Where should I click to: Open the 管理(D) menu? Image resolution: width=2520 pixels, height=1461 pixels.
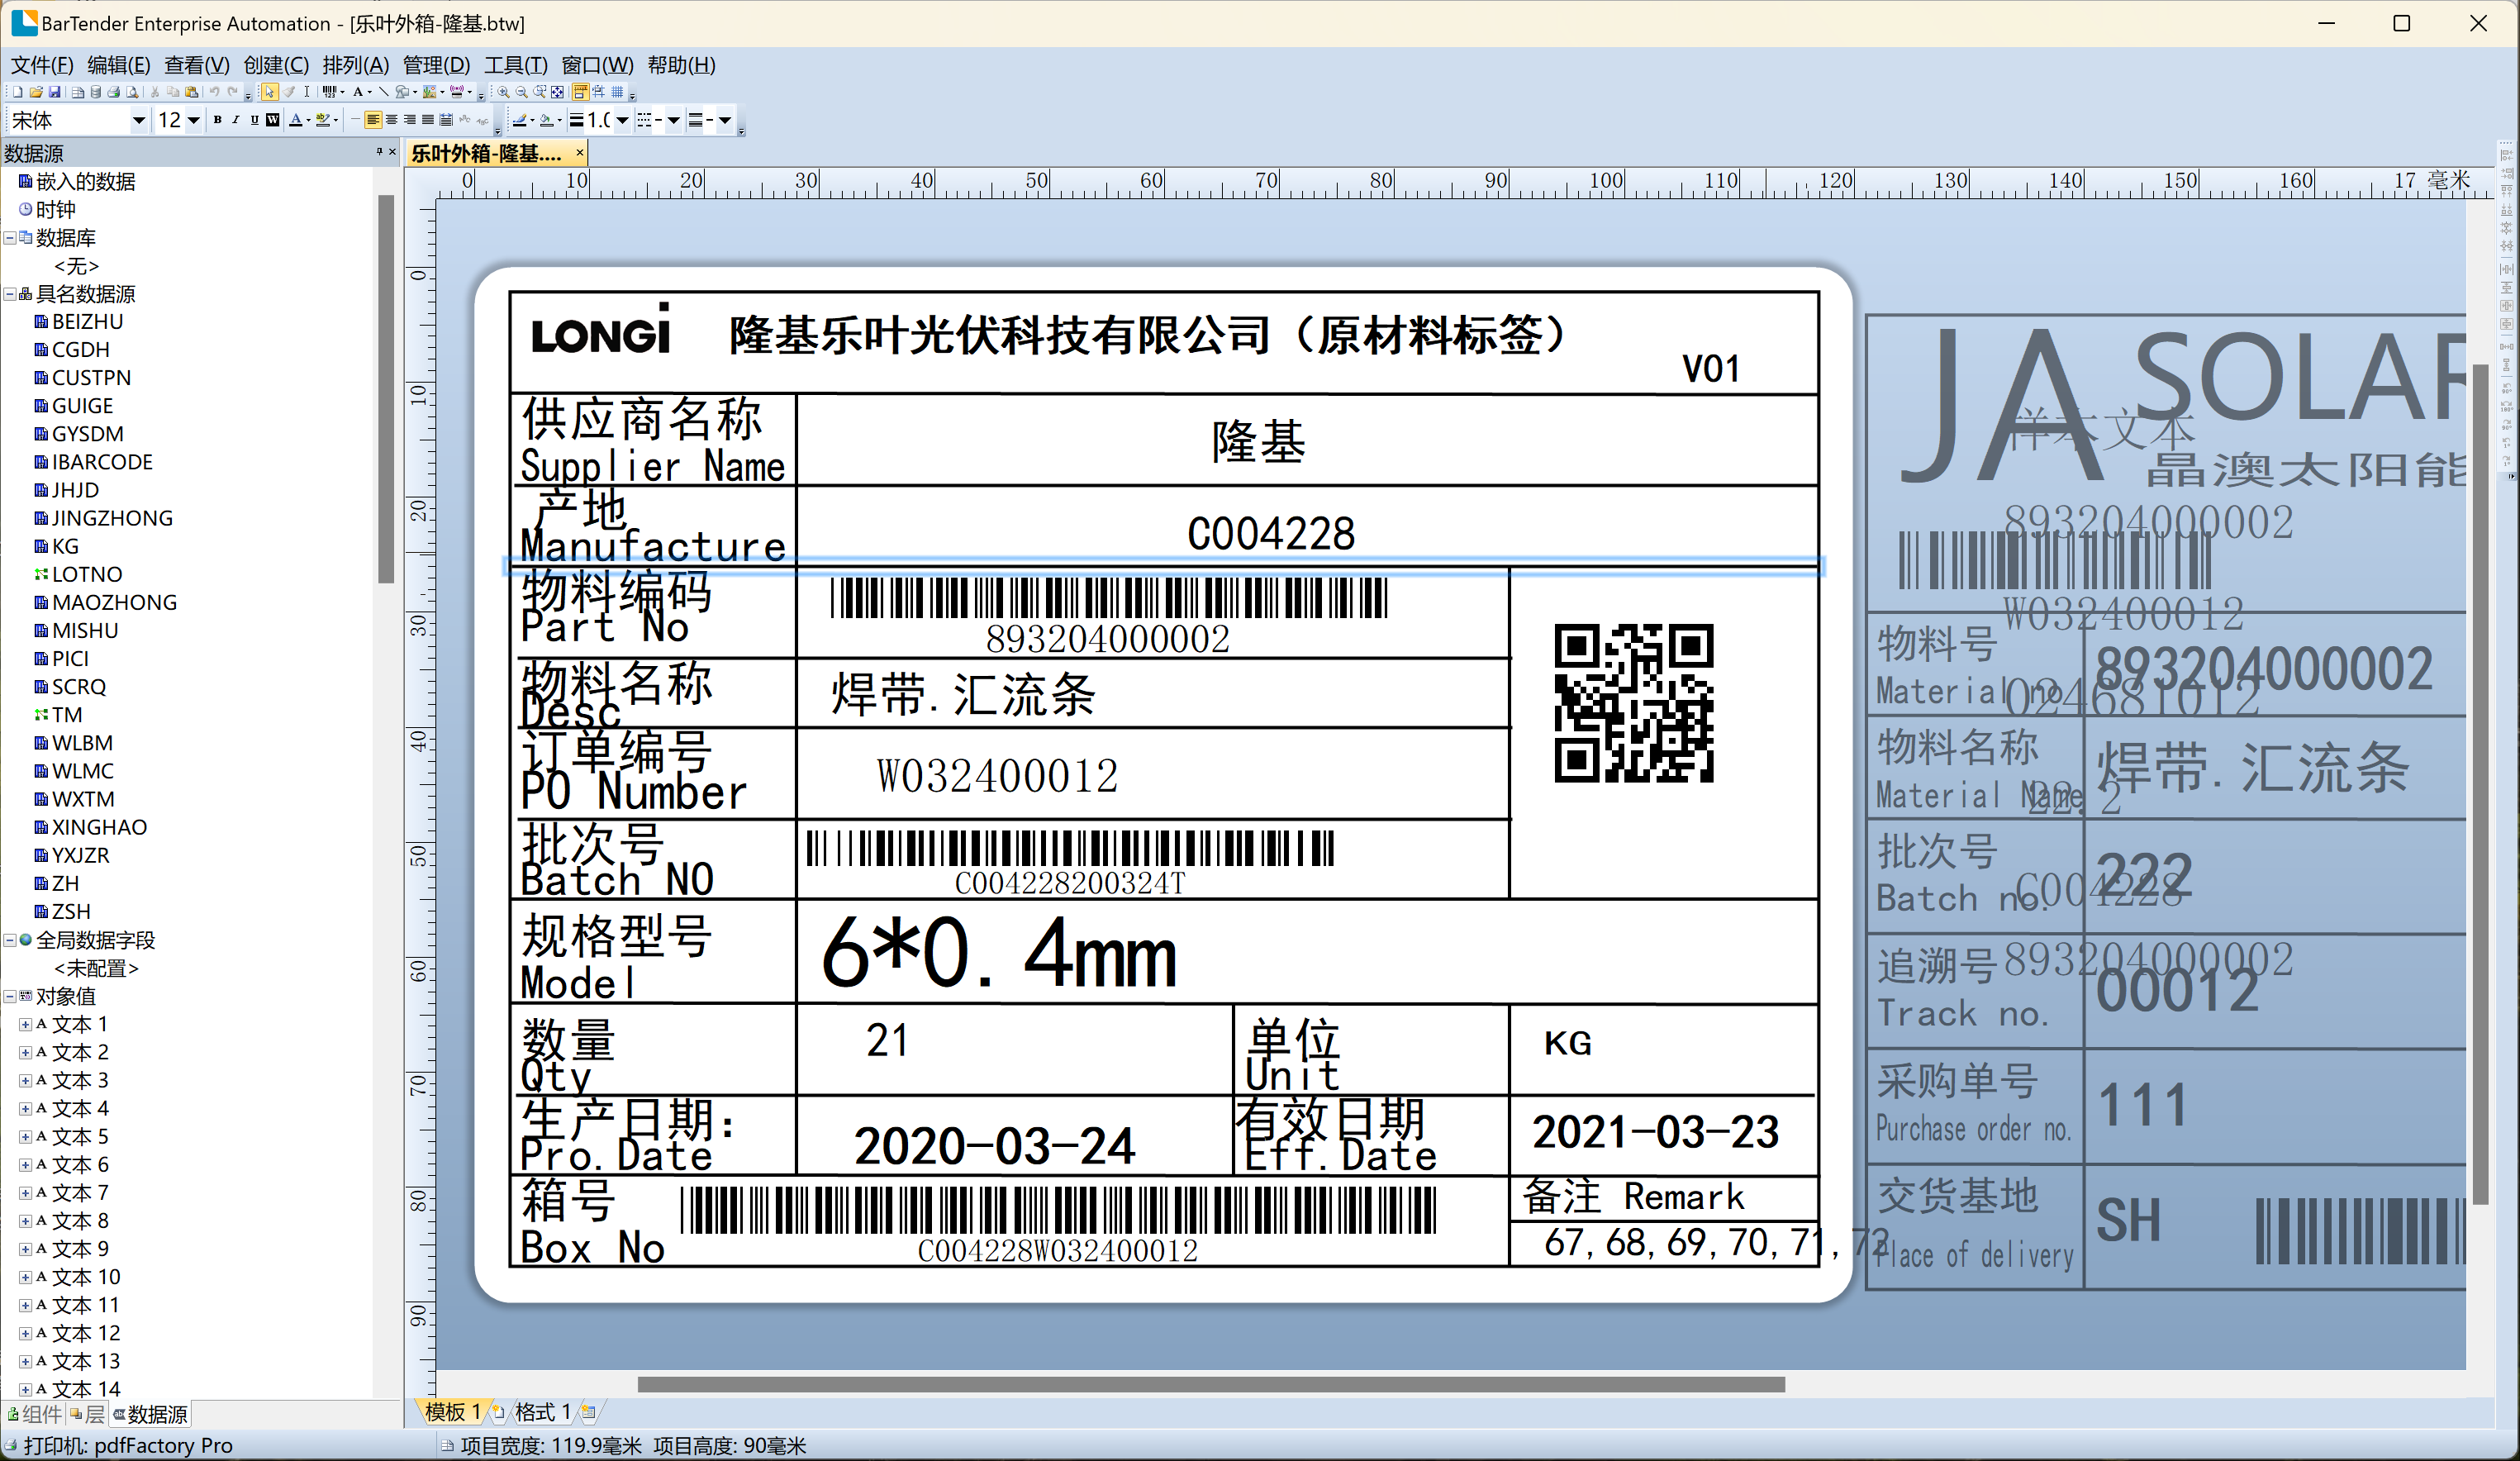coord(436,65)
